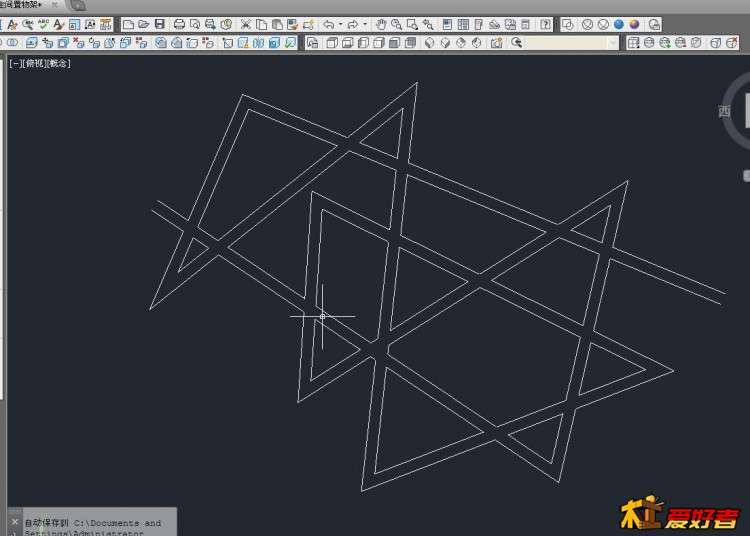The width and height of the screenshot is (750, 536).
Task: Switch to SE Isometric view
Action: click(x=445, y=43)
